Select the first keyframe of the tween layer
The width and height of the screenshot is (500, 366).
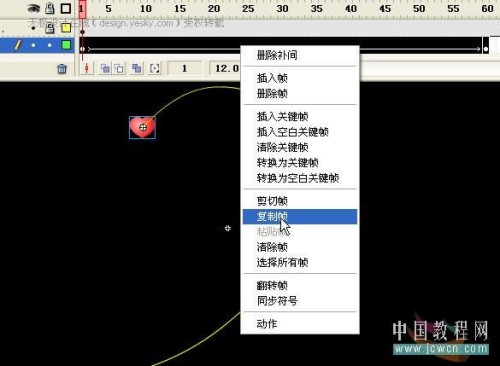point(82,49)
